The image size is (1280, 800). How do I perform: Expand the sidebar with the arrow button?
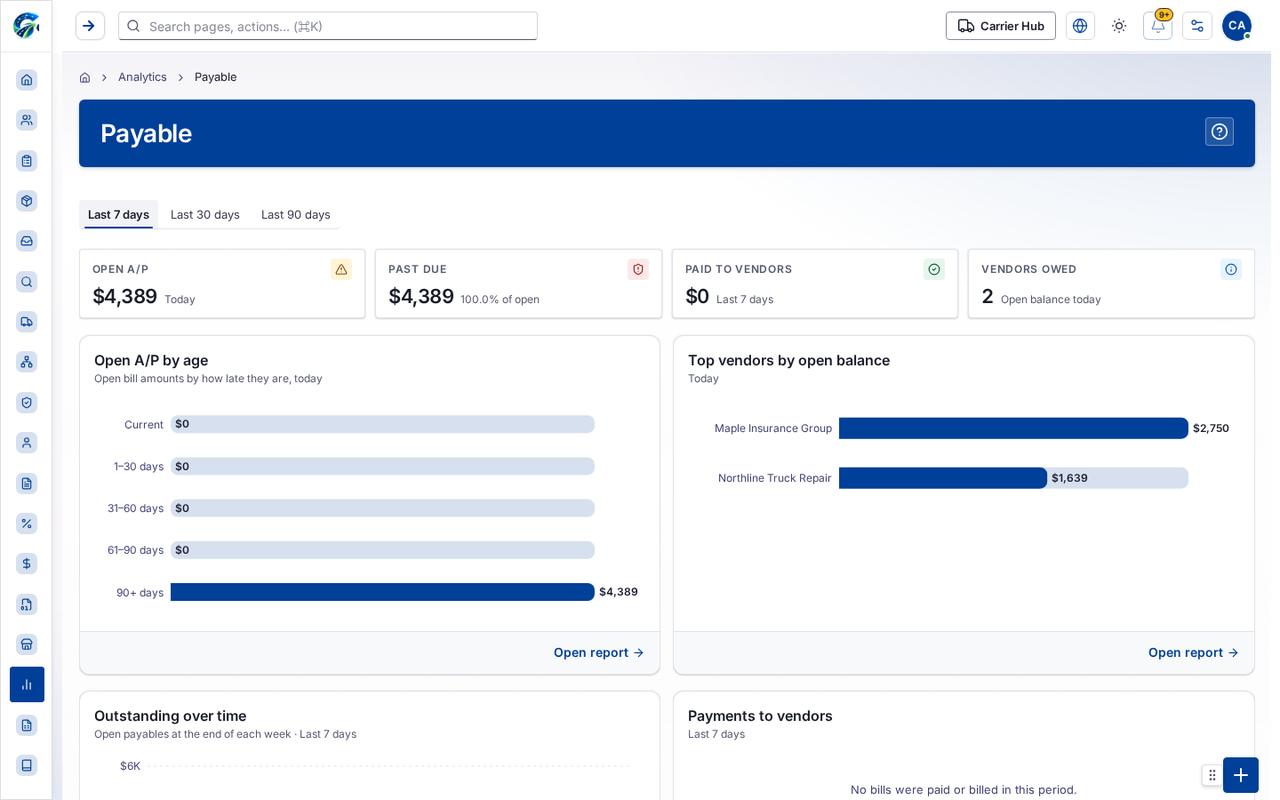(90, 26)
